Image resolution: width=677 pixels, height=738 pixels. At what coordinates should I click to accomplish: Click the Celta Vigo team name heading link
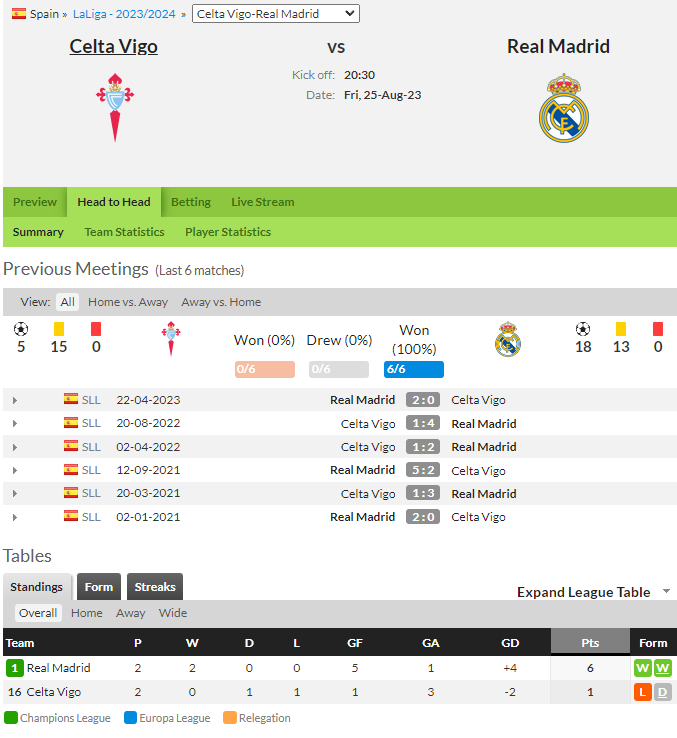[113, 46]
